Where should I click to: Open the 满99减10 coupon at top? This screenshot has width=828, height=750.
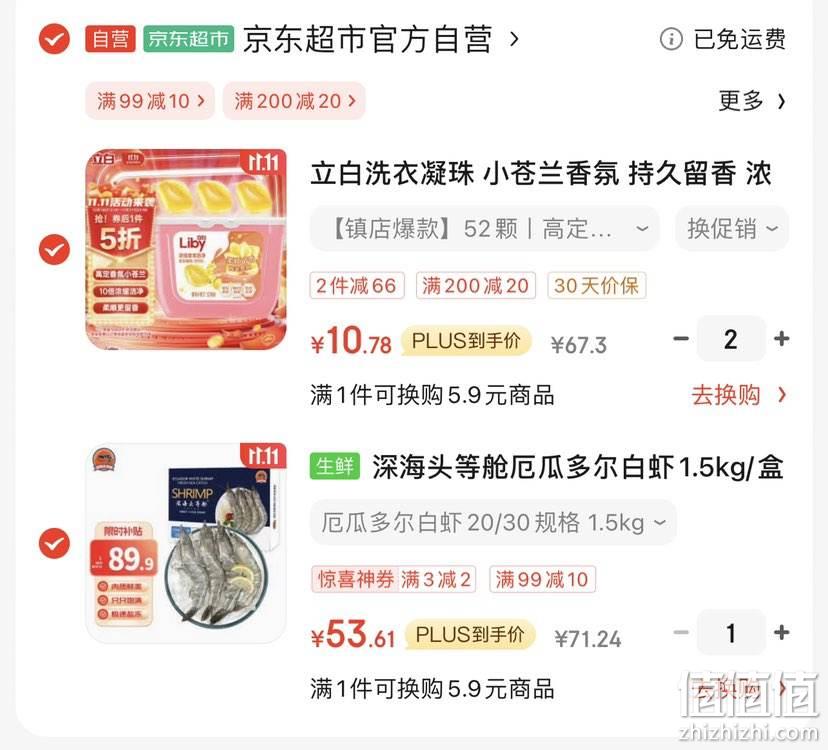[x=150, y=101]
